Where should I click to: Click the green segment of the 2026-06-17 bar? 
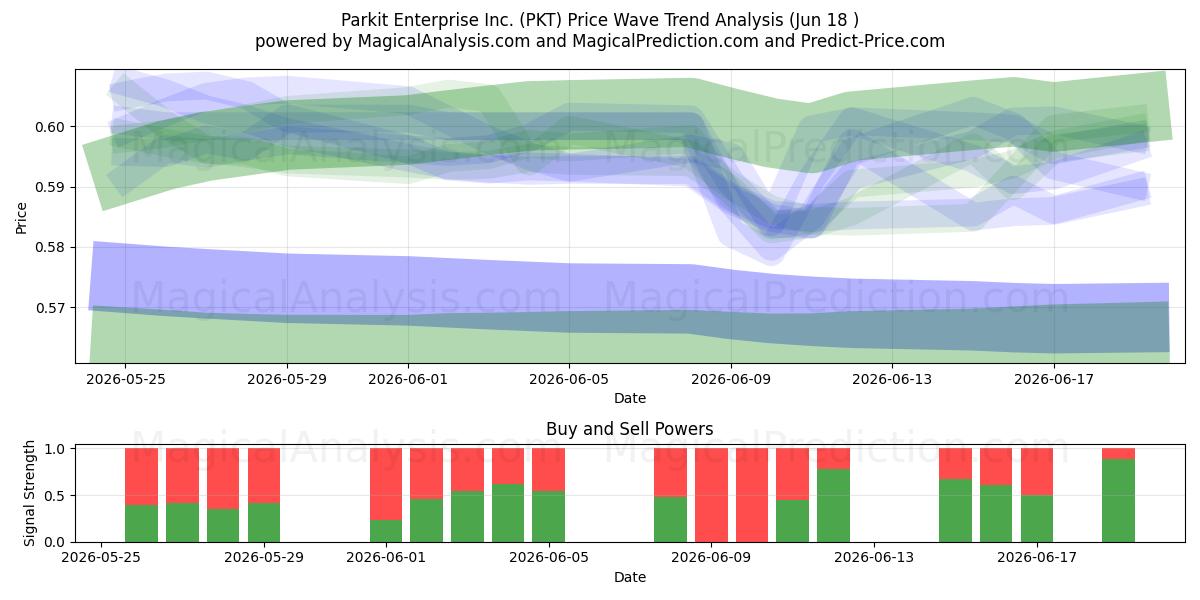click(x=1037, y=518)
